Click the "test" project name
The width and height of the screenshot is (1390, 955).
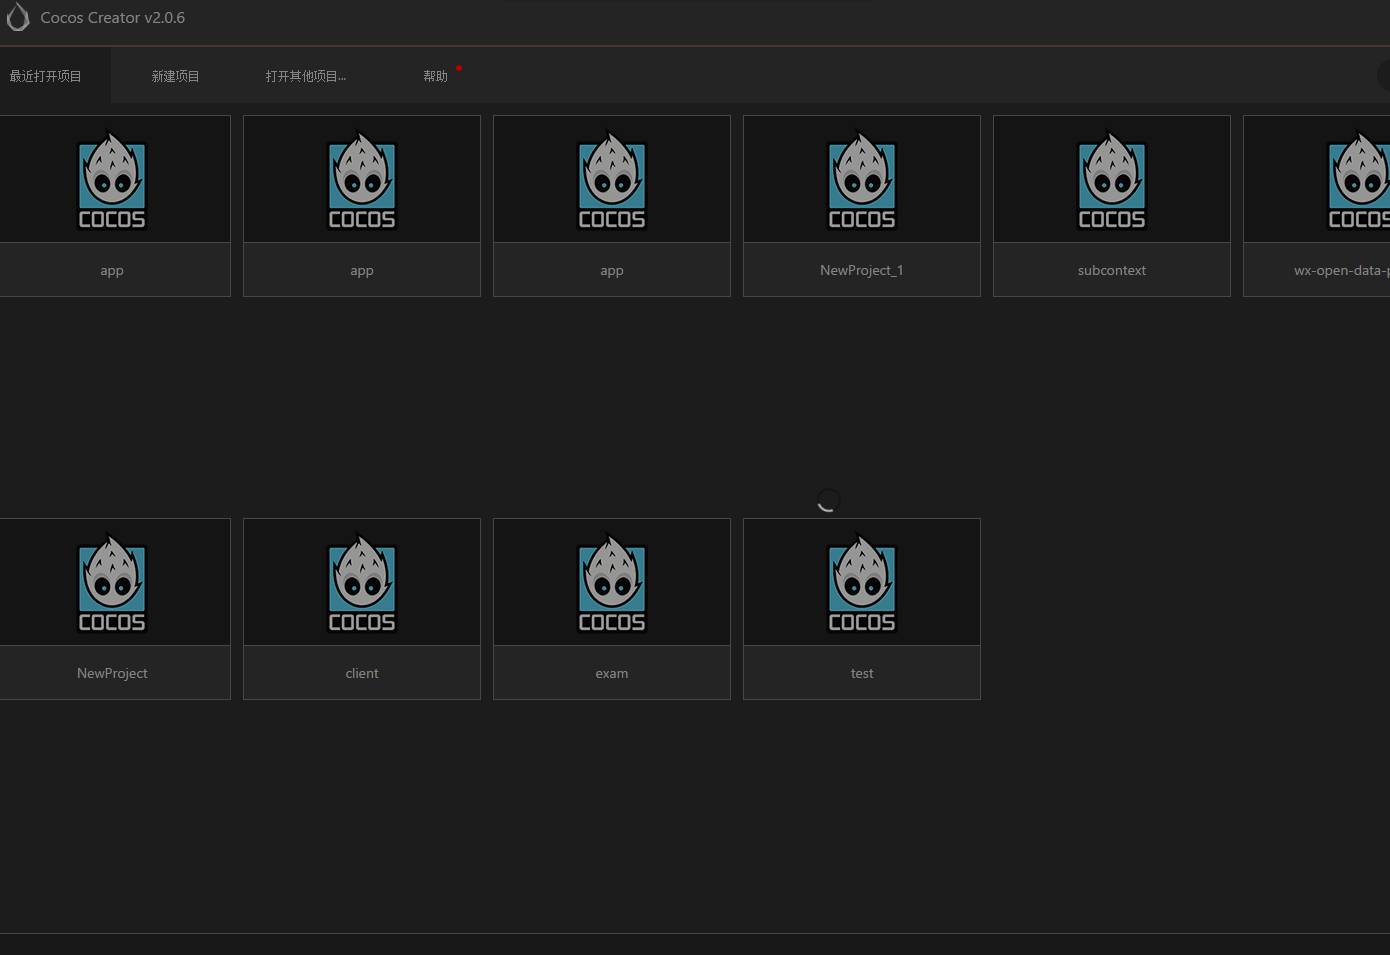point(862,673)
